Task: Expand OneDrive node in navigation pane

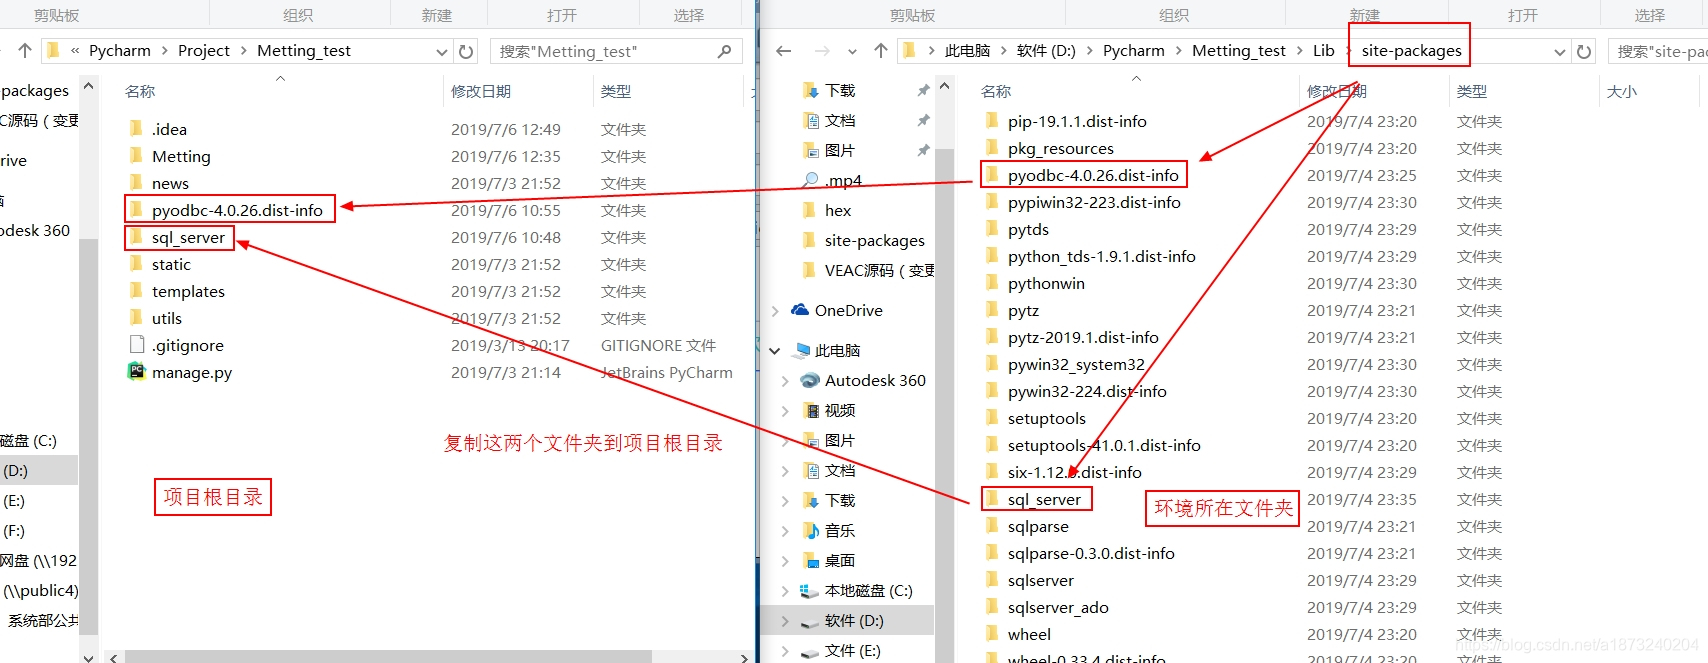Action: coord(775,311)
